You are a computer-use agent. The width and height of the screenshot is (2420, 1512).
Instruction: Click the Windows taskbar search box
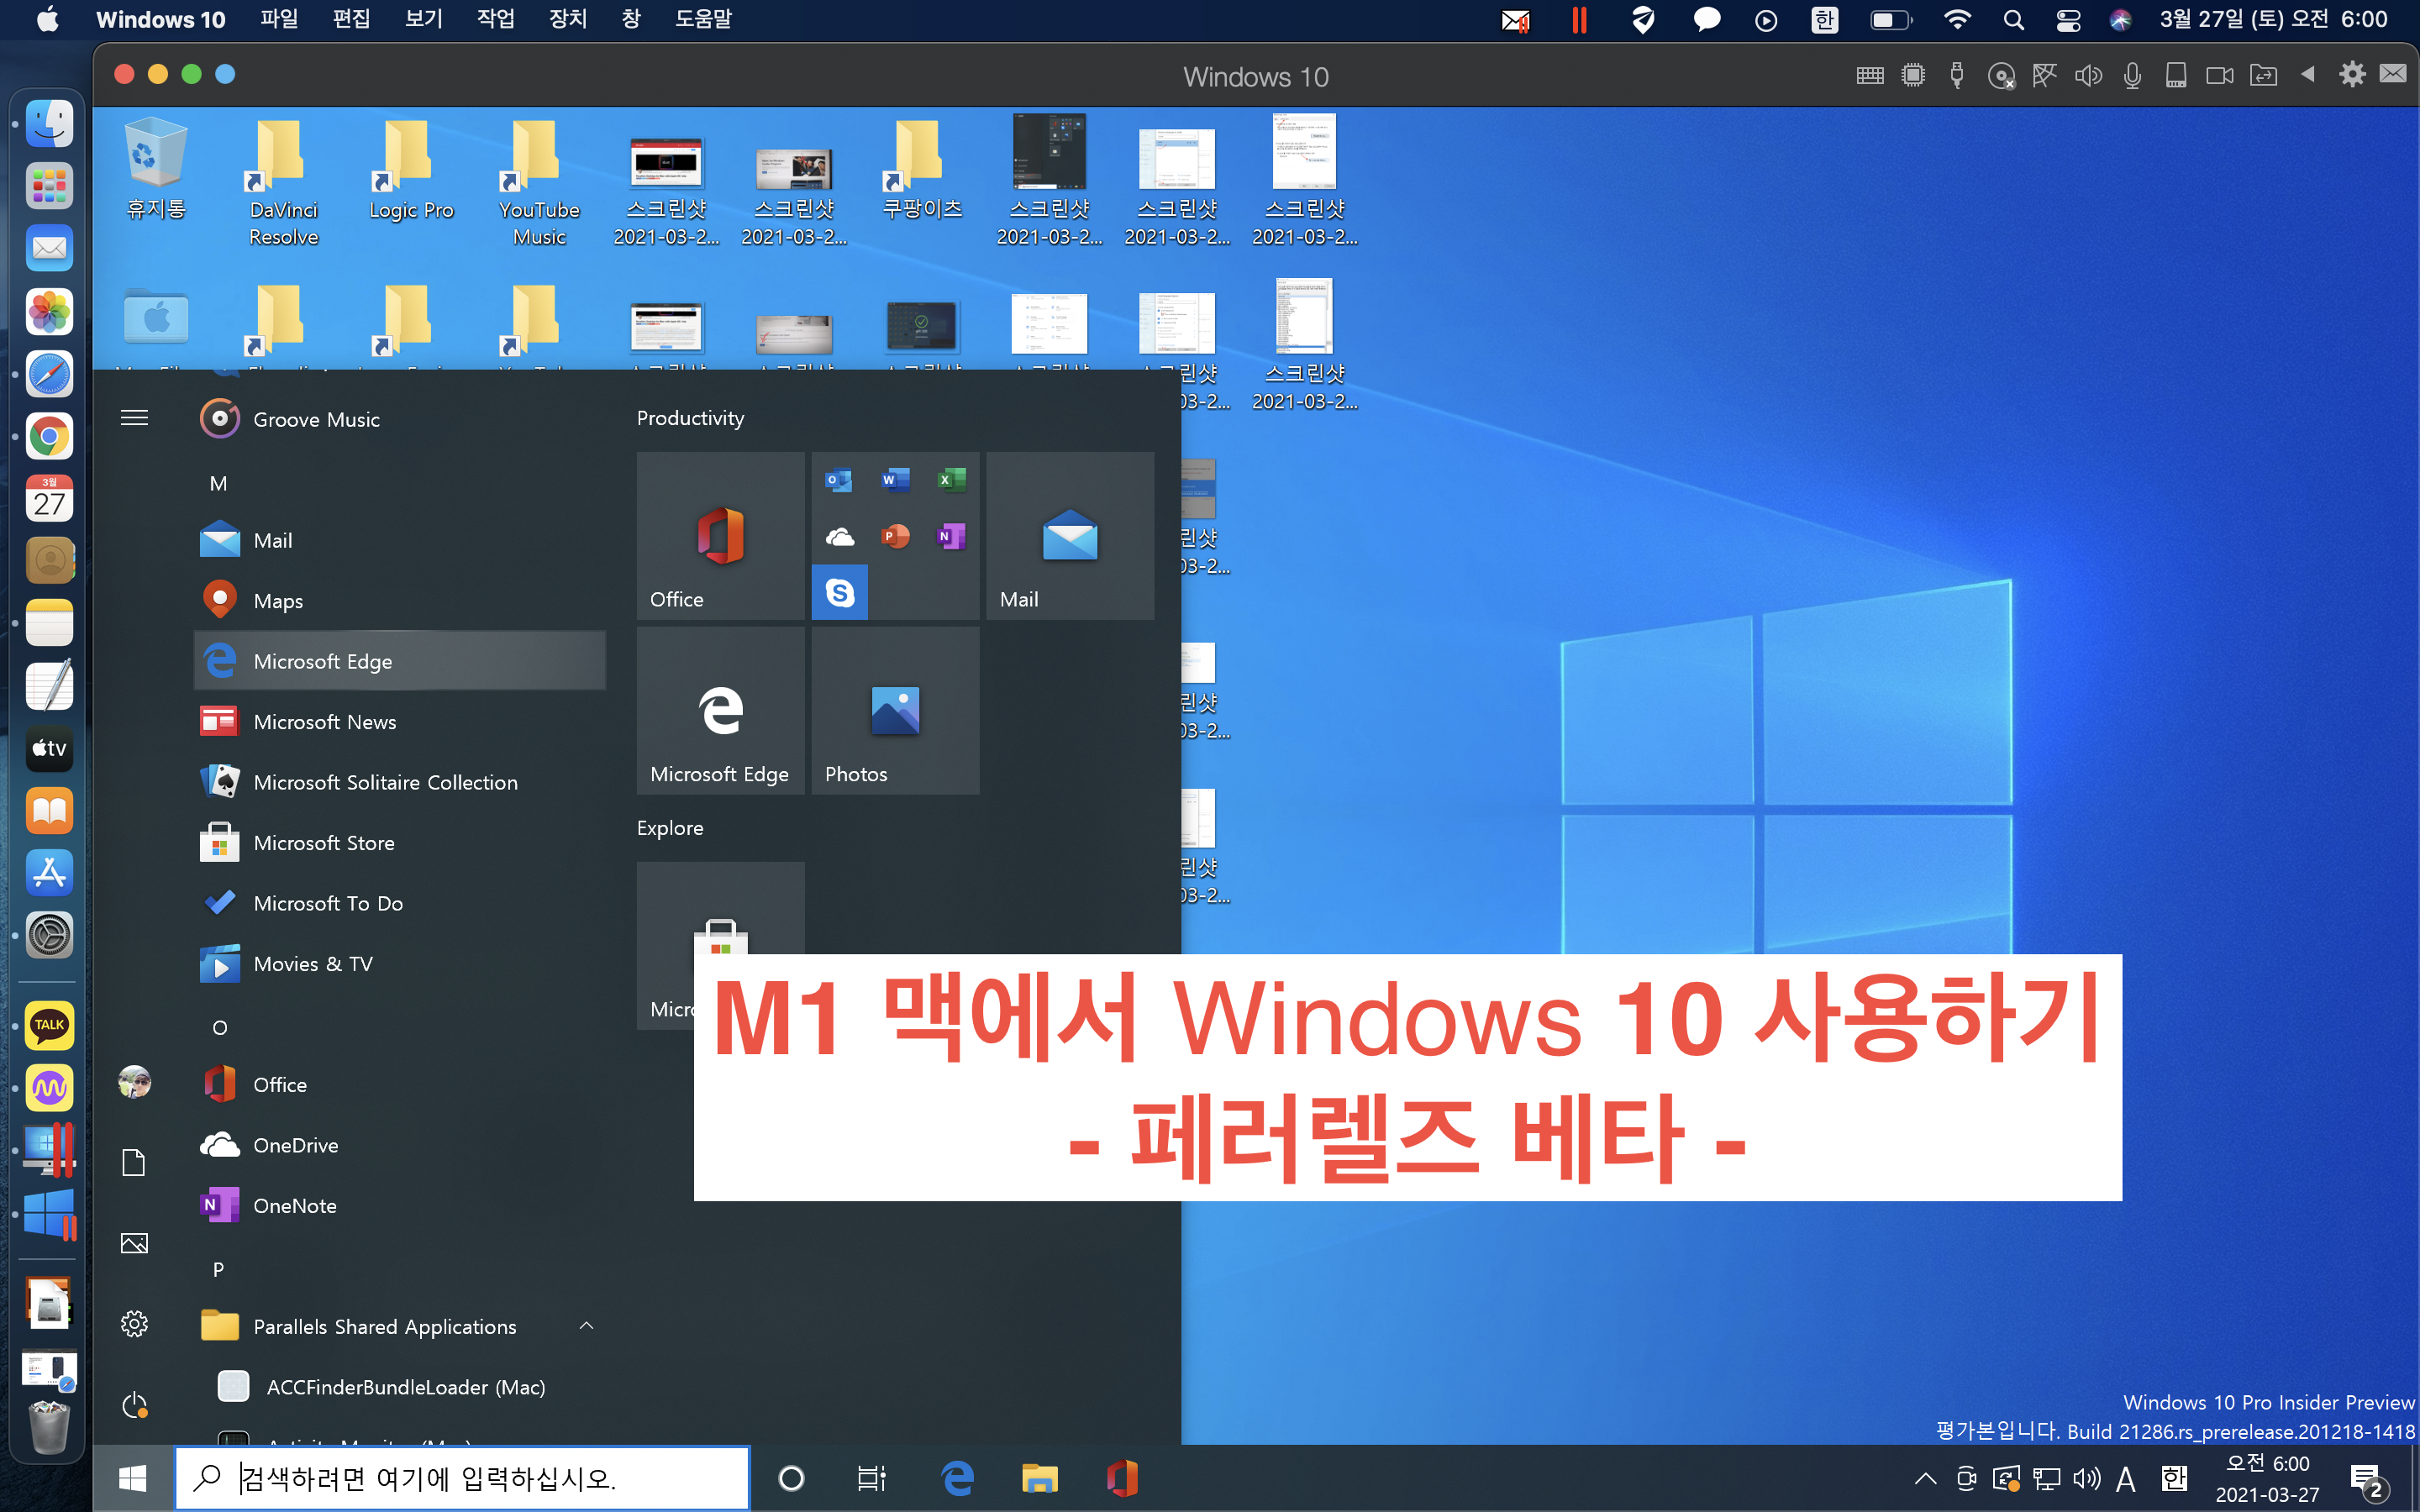tap(463, 1478)
